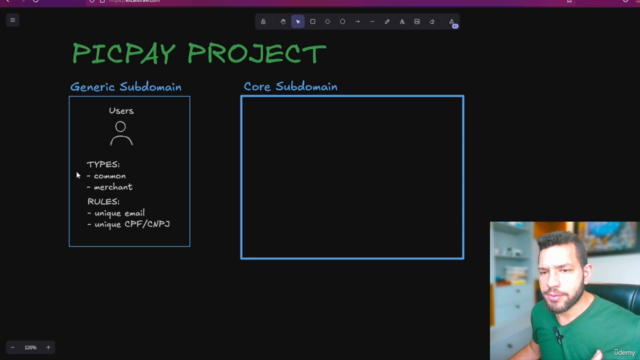Click the RULES: label
640x360 pixels.
(x=103, y=202)
